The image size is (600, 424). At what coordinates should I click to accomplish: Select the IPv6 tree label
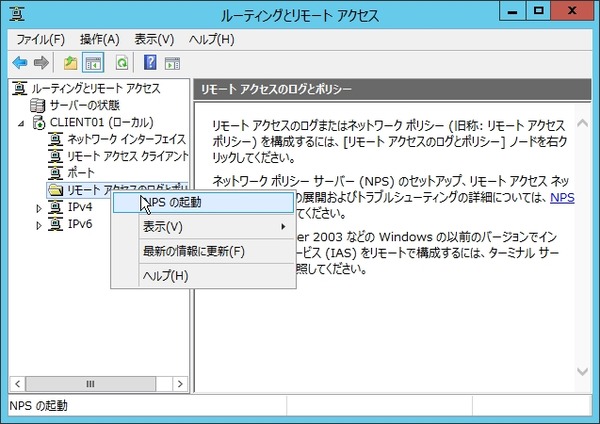[x=80, y=224]
